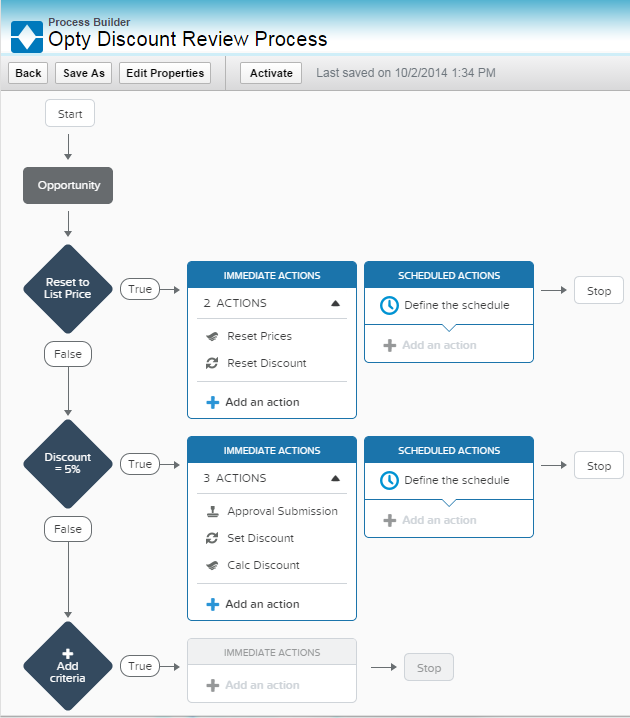Open the Approval Submission action

point(282,511)
